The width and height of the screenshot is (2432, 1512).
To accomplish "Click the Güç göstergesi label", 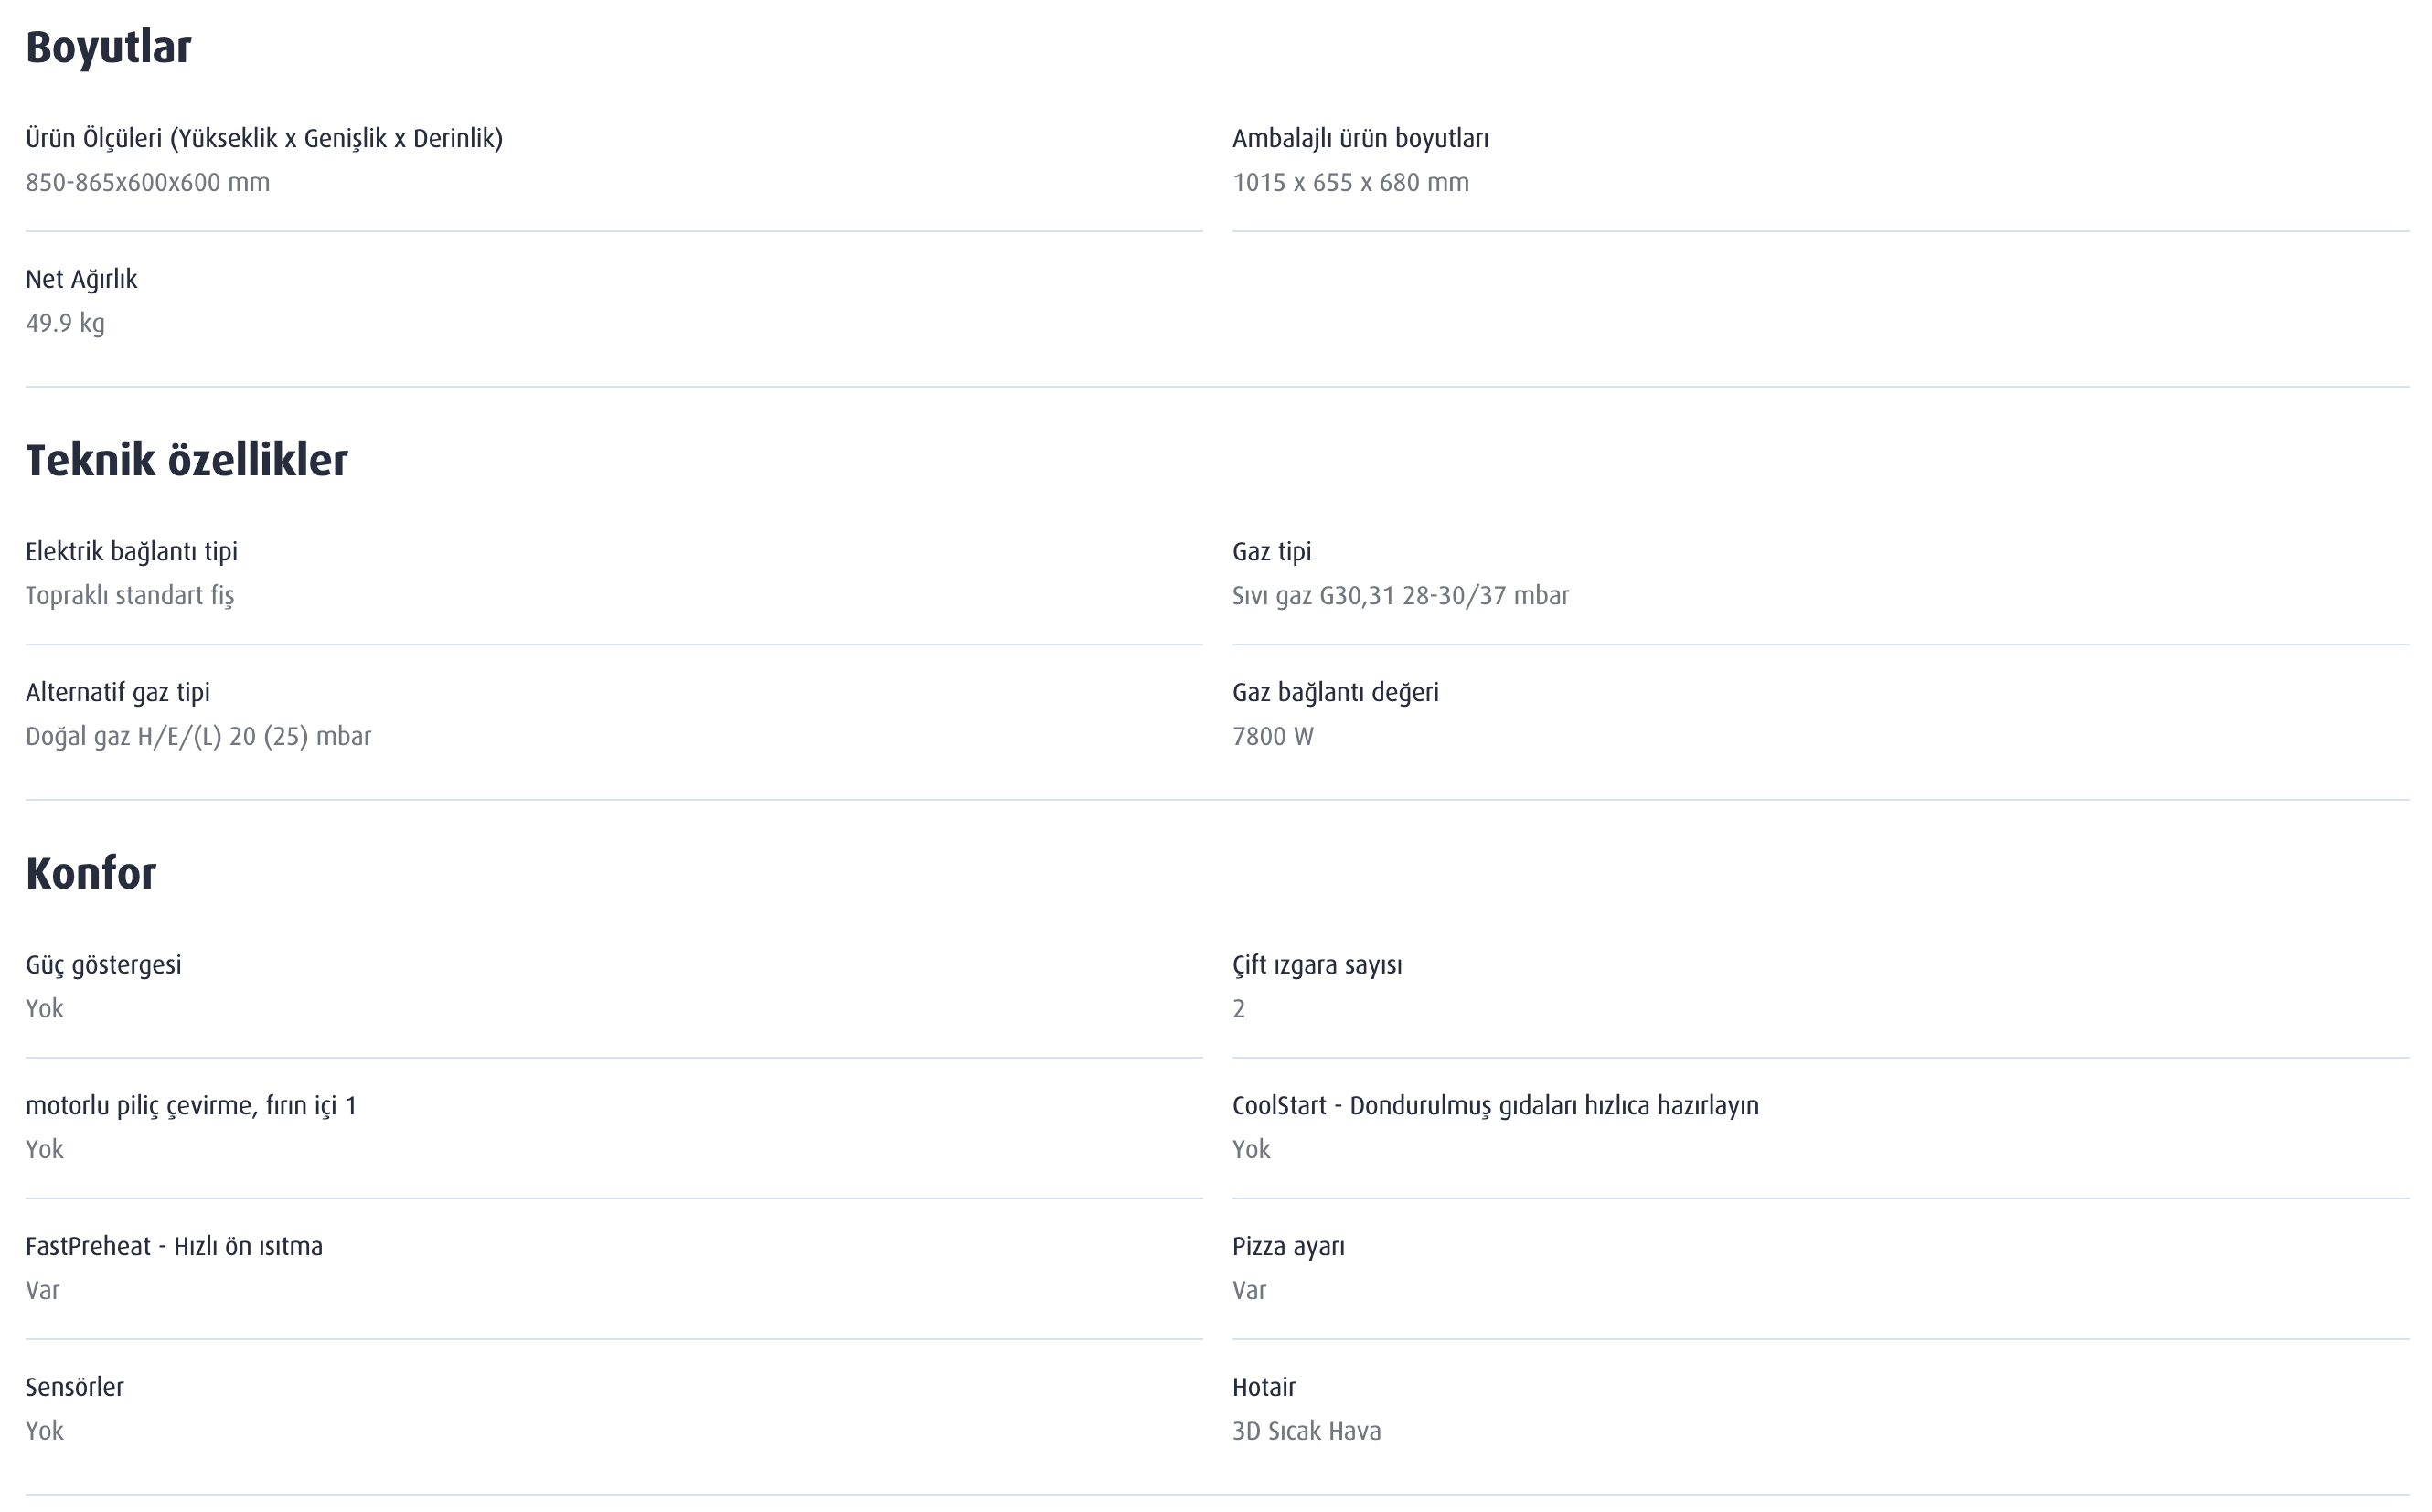I will pos(103,964).
